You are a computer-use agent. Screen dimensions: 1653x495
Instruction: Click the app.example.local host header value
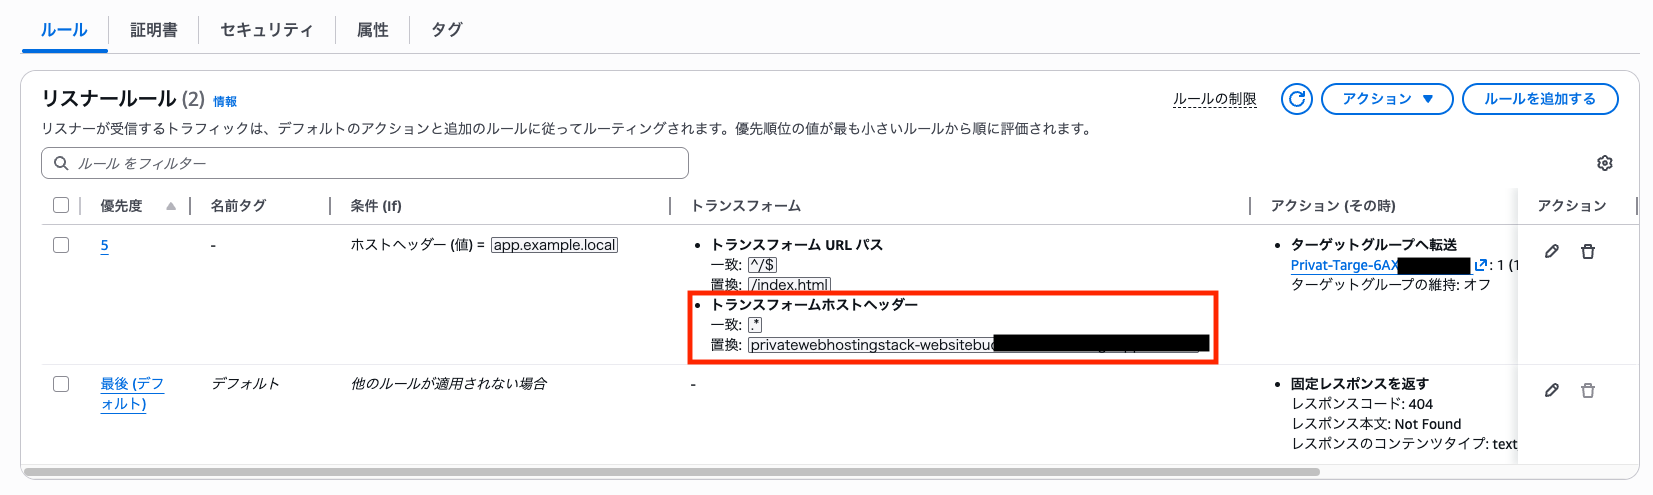(555, 245)
